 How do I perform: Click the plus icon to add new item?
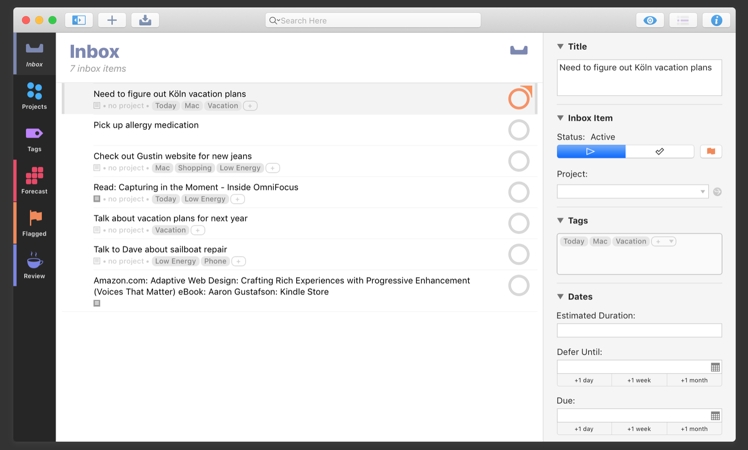[112, 20]
